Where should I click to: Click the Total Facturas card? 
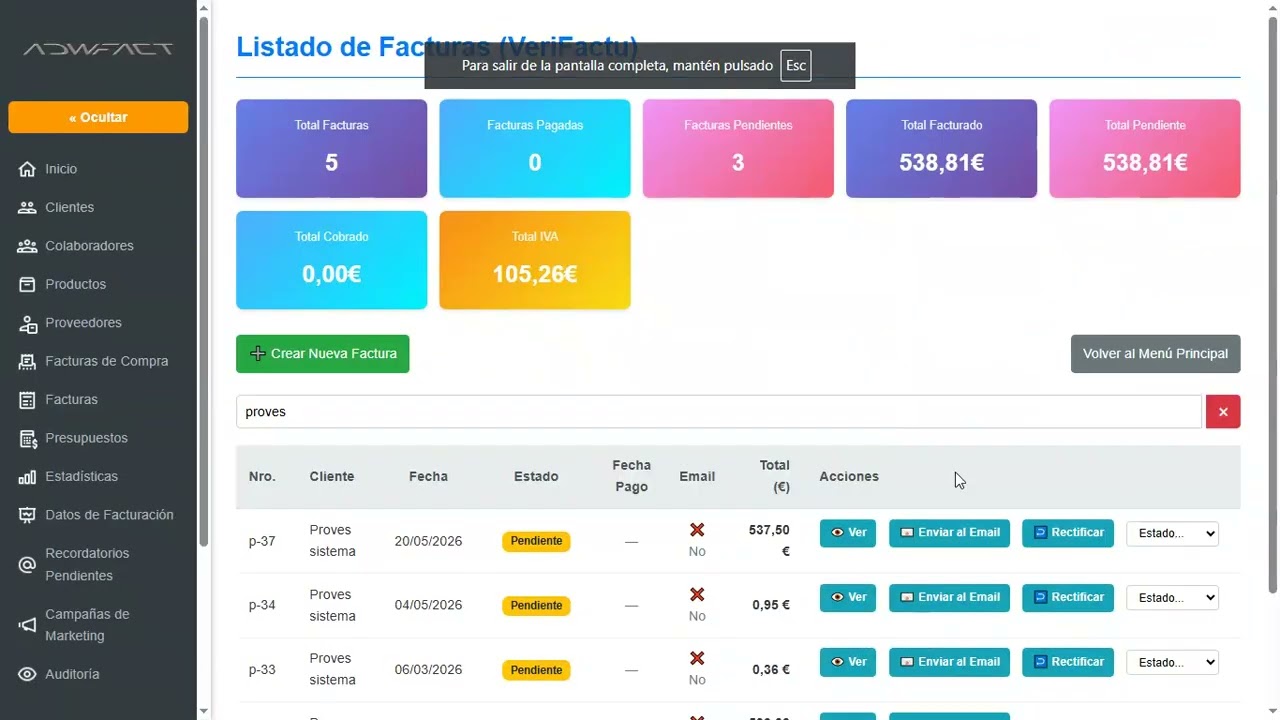click(x=331, y=149)
